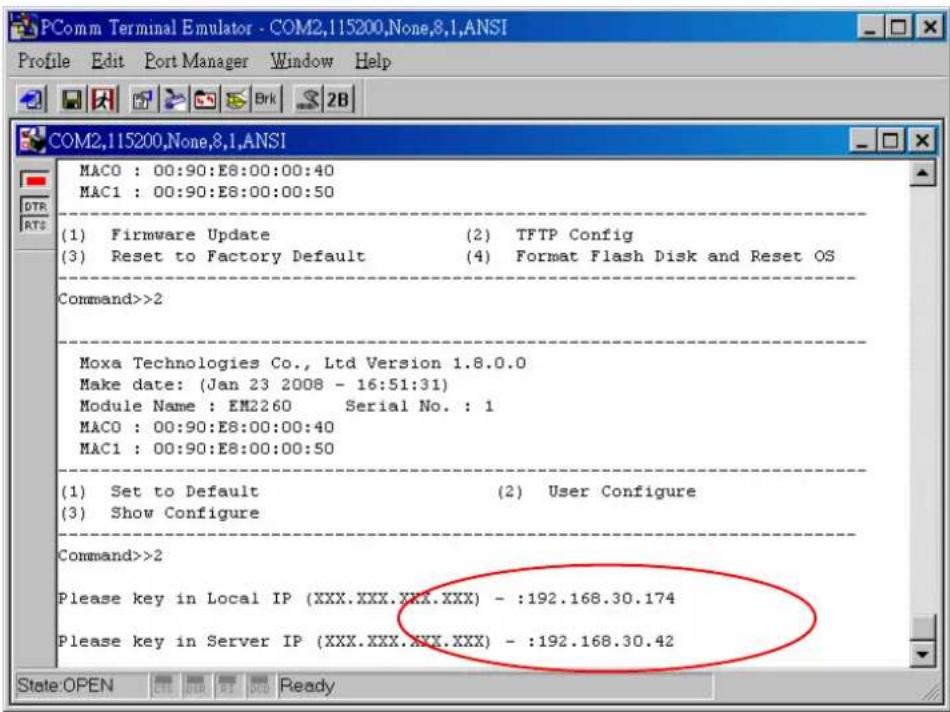Click the DCD status indicator
The image size is (950, 712).
pos(259,686)
